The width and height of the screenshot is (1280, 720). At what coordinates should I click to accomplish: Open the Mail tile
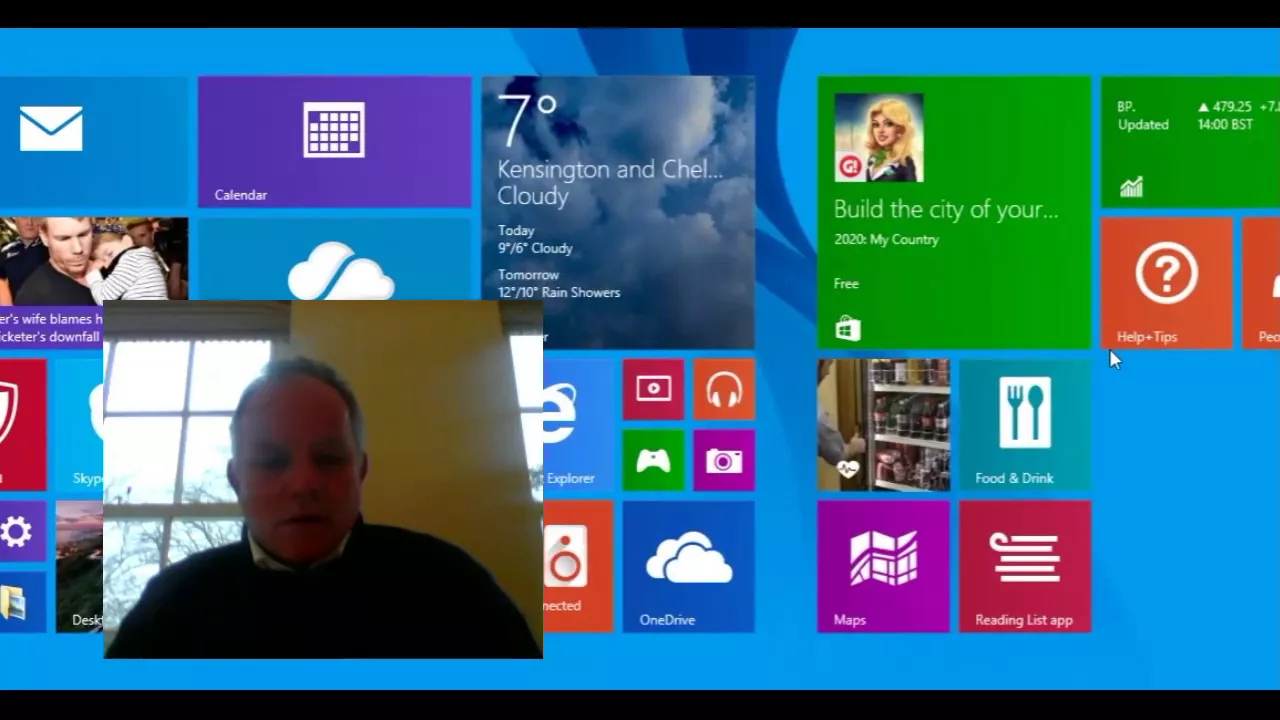tap(93, 142)
